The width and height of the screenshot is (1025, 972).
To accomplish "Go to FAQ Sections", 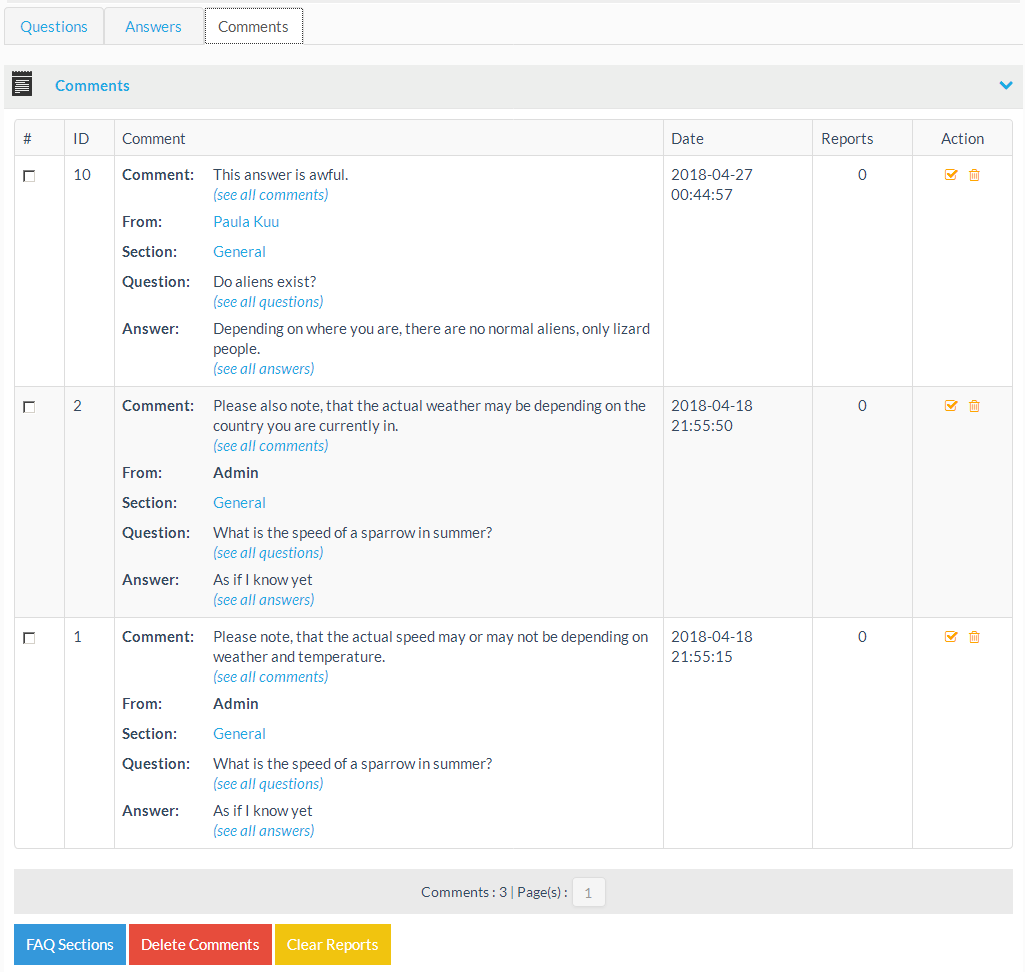I will point(70,945).
